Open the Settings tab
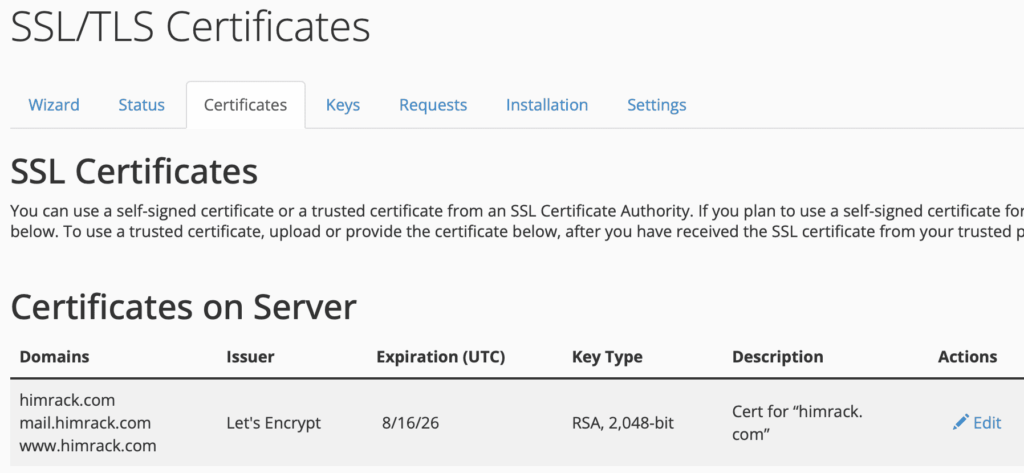The image size is (1024, 473). 656,105
